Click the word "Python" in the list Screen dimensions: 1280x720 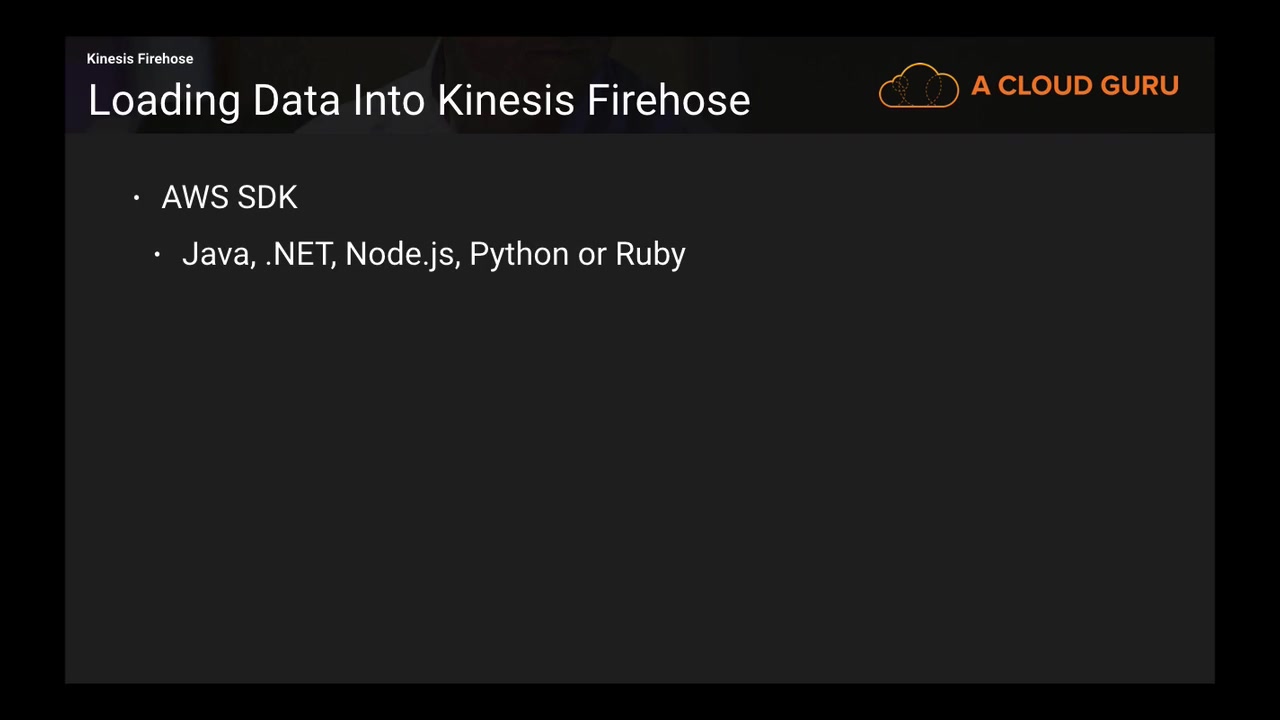coord(519,254)
